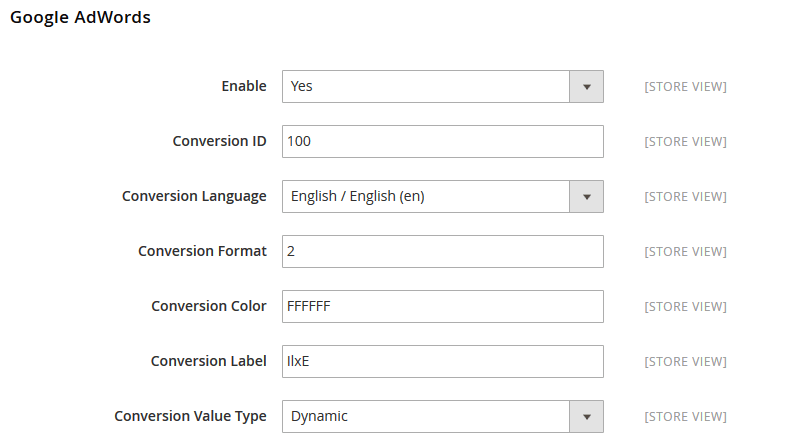Open the Enable dropdown showing Yes
Image resolution: width=800 pixels, height=434 pixels.
[x=442, y=86]
